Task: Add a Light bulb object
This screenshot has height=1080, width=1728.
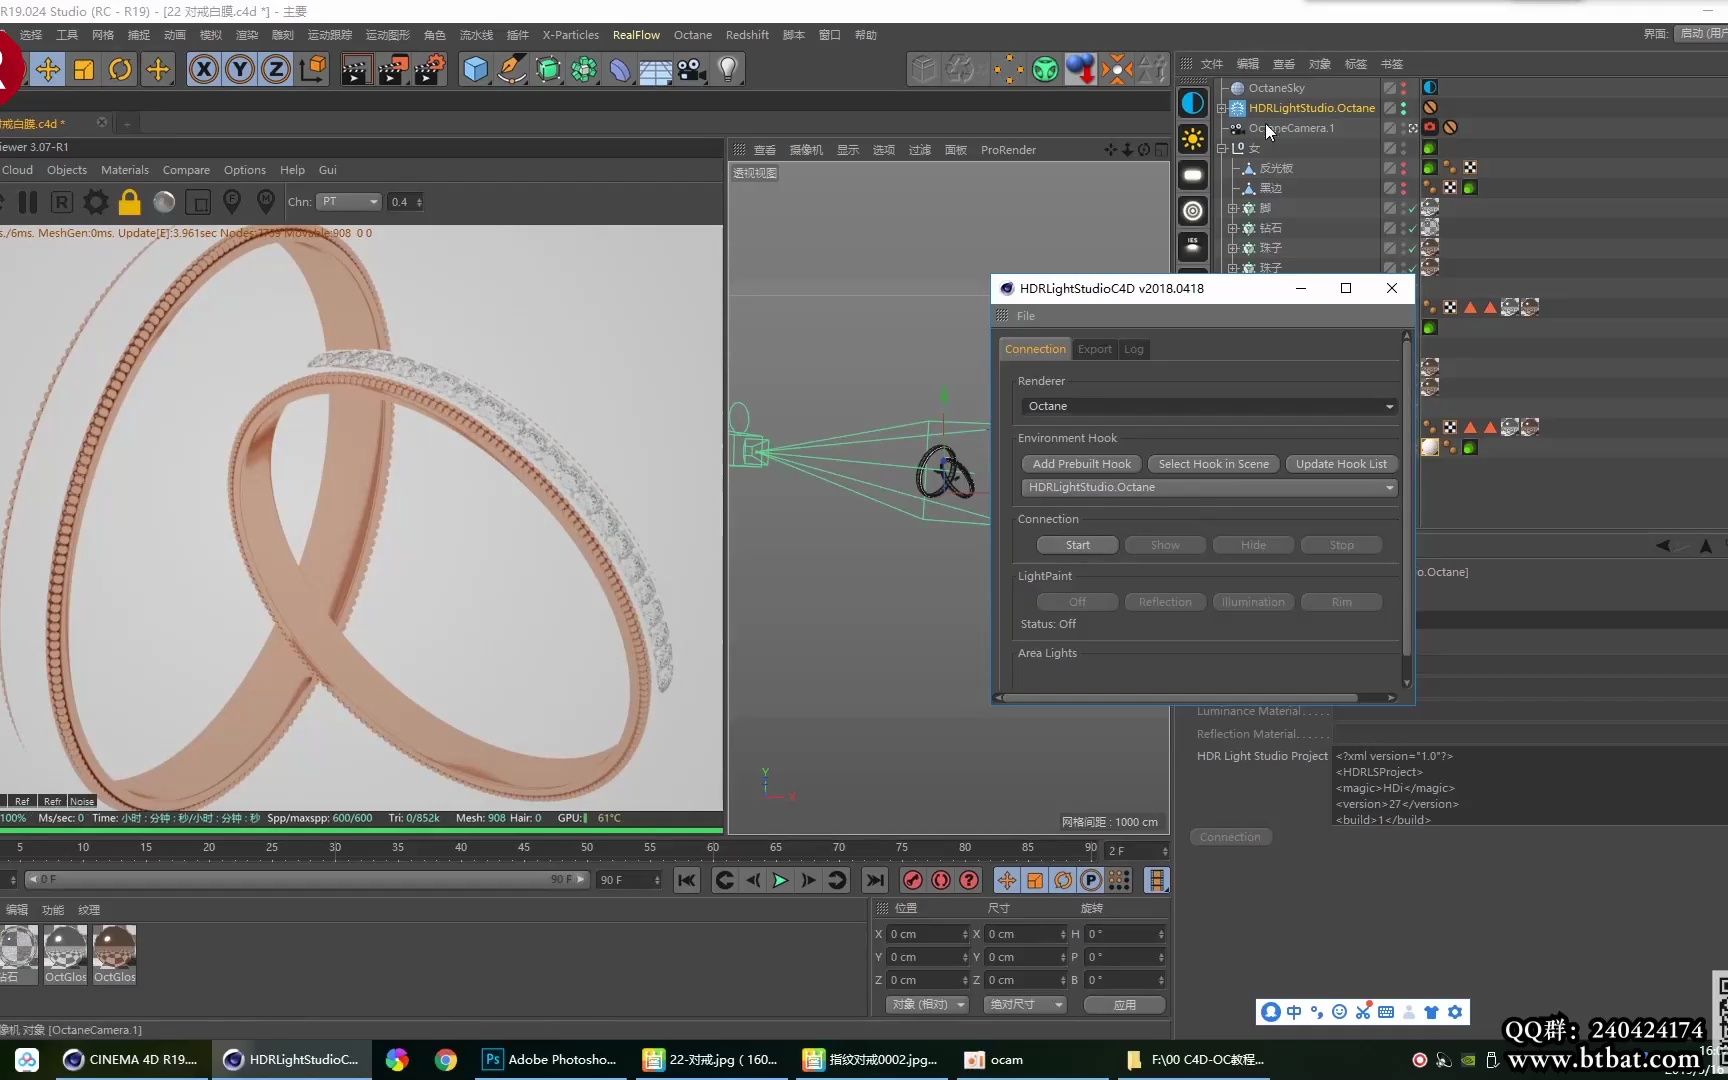Action: tap(728, 69)
